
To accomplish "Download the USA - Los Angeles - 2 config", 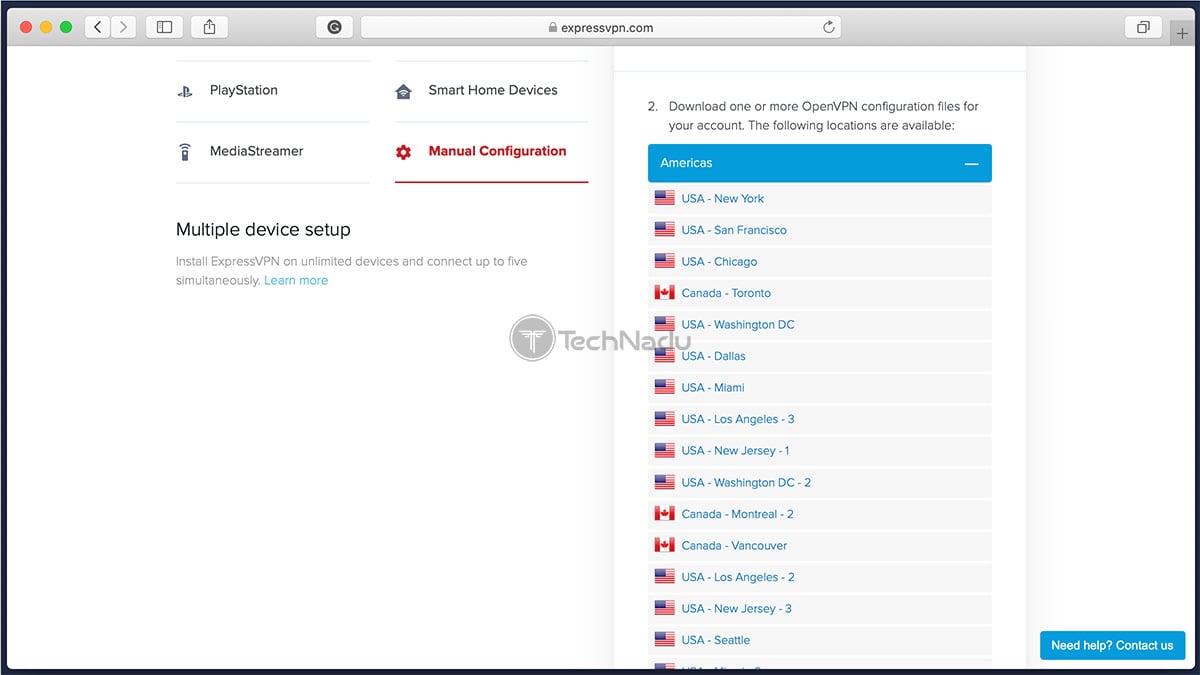I will pos(738,576).
